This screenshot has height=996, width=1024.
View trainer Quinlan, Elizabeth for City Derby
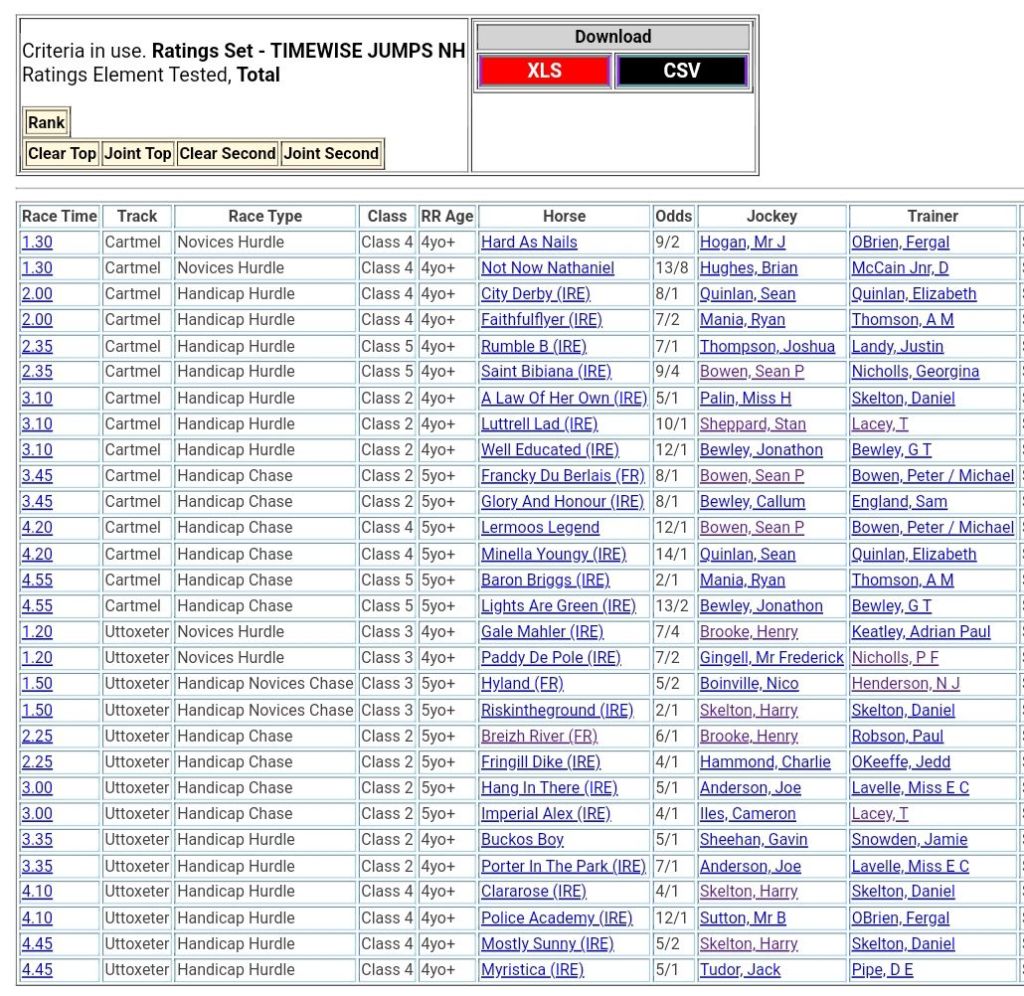(913, 294)
